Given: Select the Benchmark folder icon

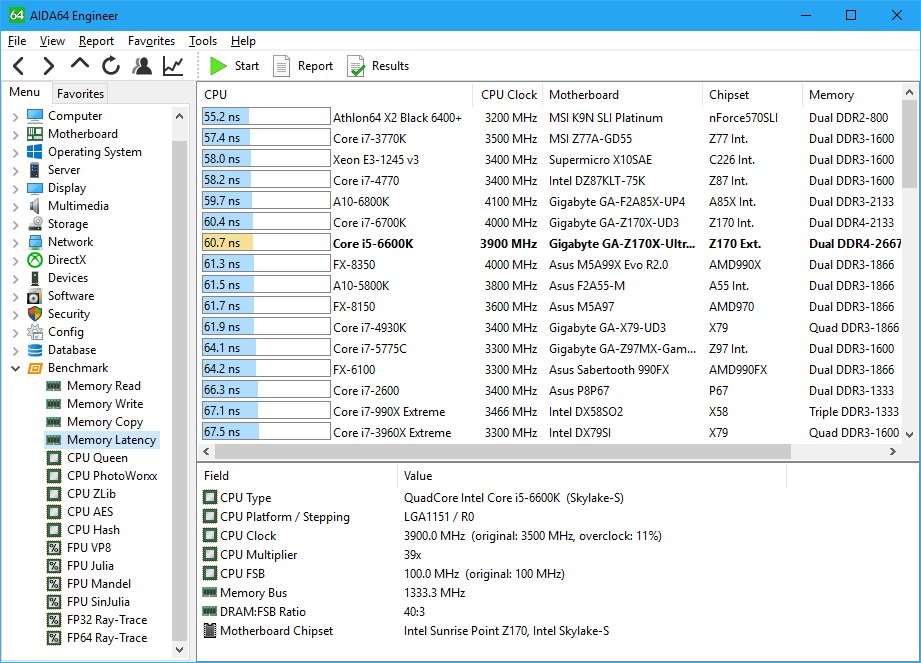Looking at the screenshot, I should point(35,368).
